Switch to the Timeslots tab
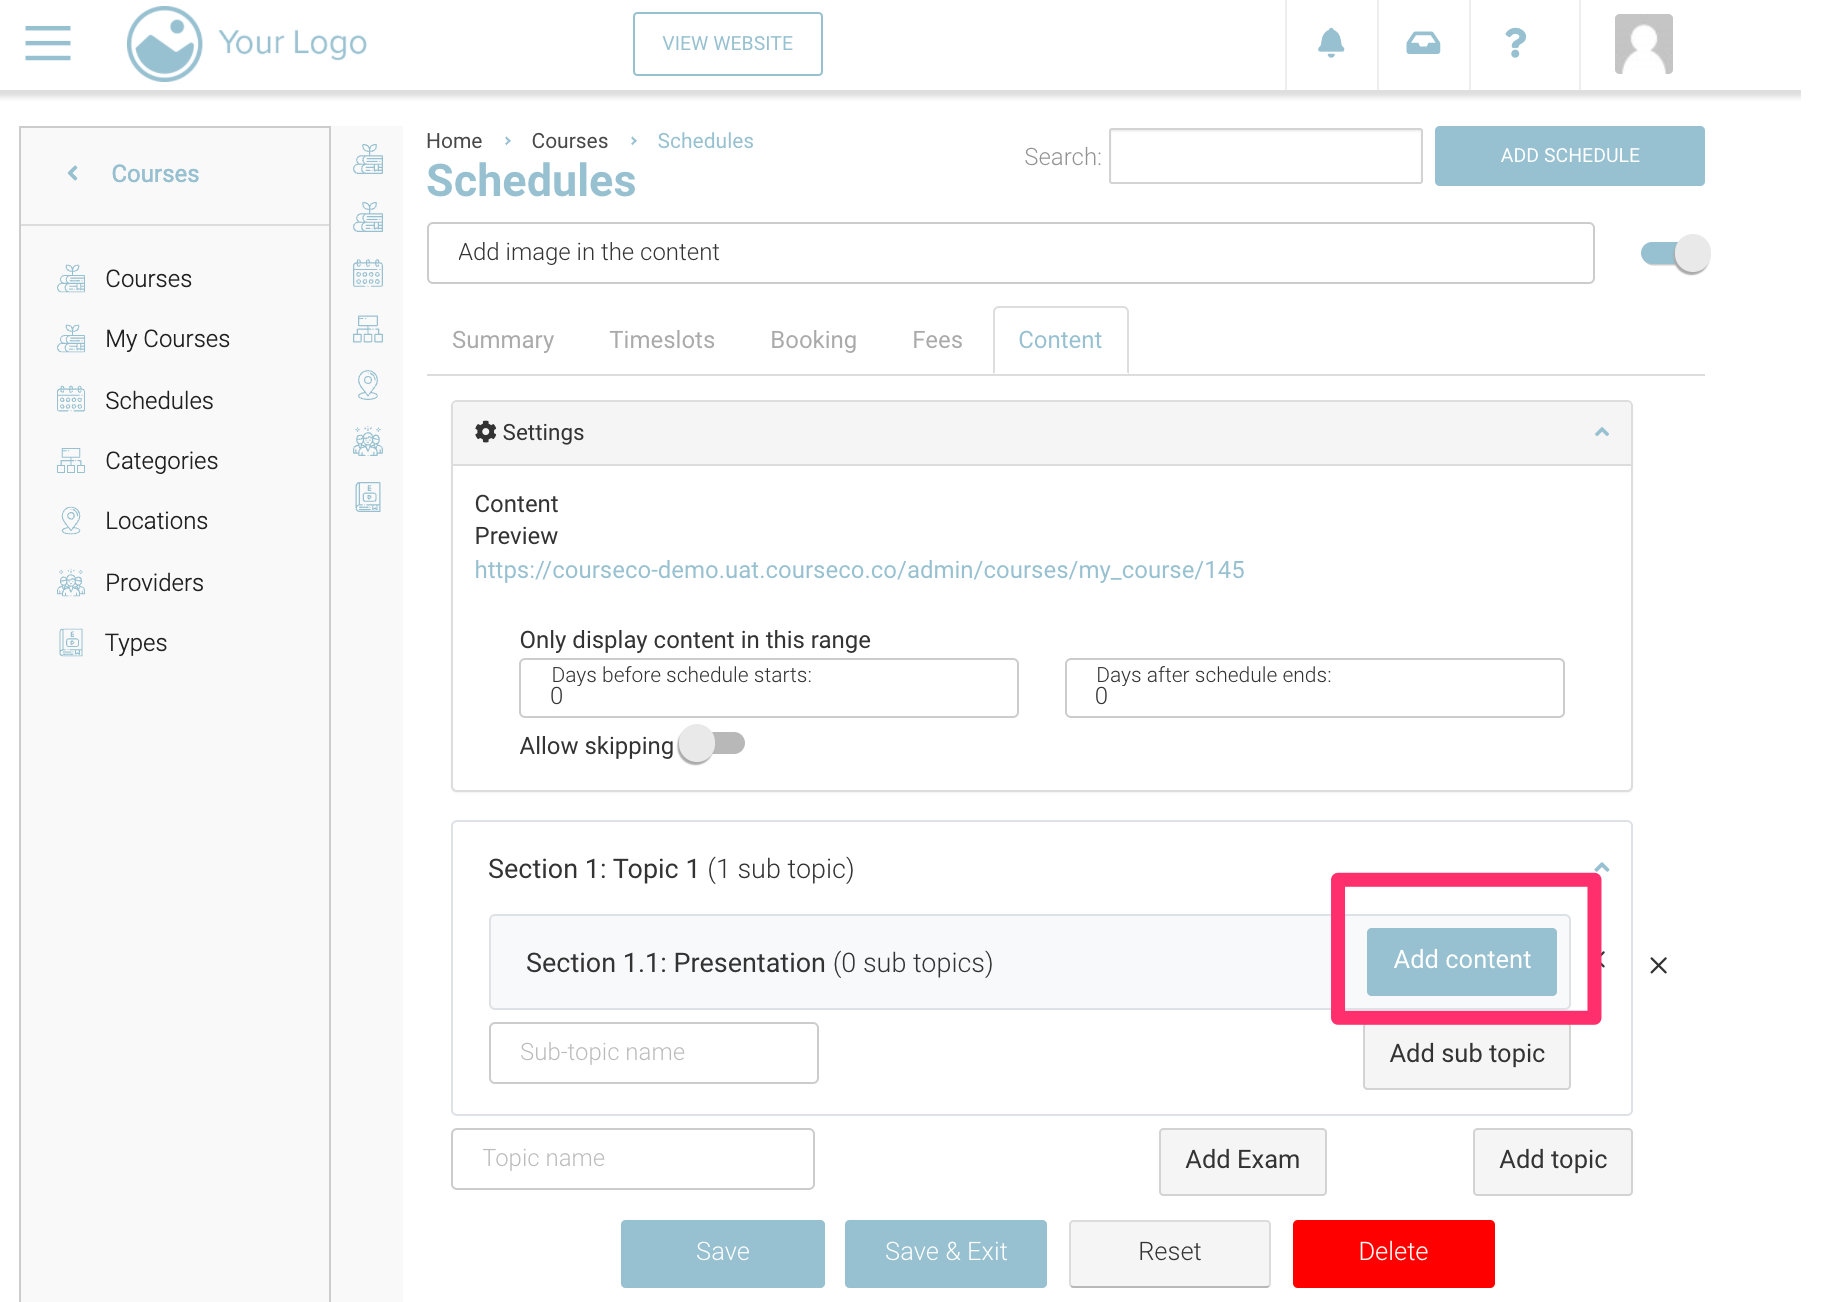 (662, 340)
